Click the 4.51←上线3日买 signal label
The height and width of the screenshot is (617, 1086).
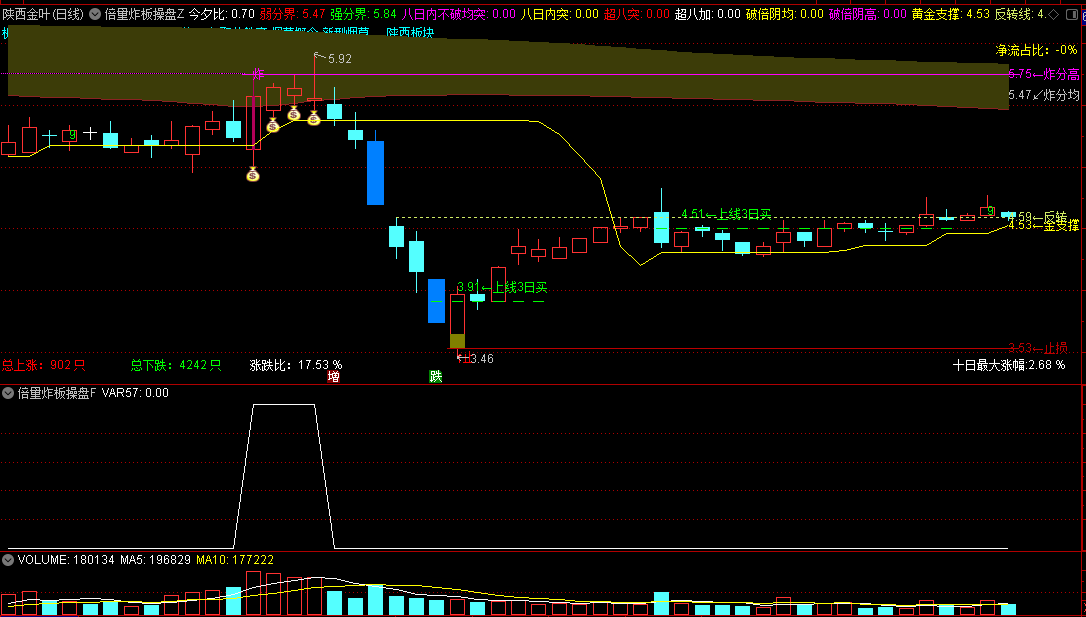(x=726, y=214)
